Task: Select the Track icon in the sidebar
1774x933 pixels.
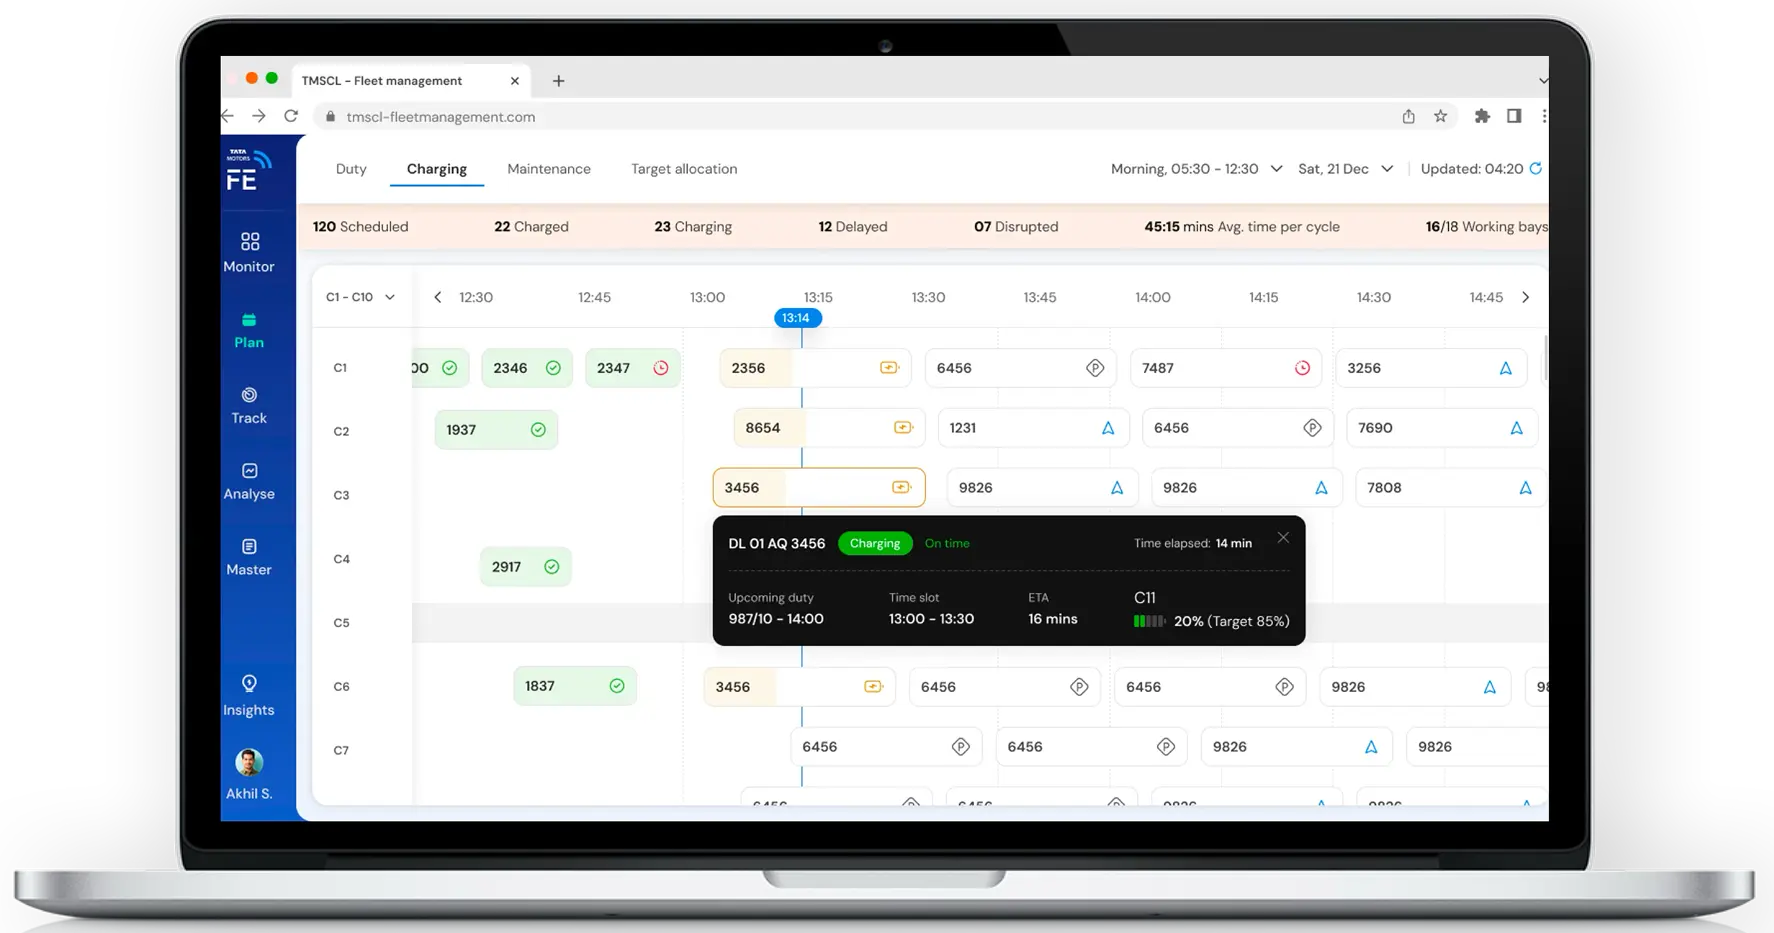Action: 248,397
